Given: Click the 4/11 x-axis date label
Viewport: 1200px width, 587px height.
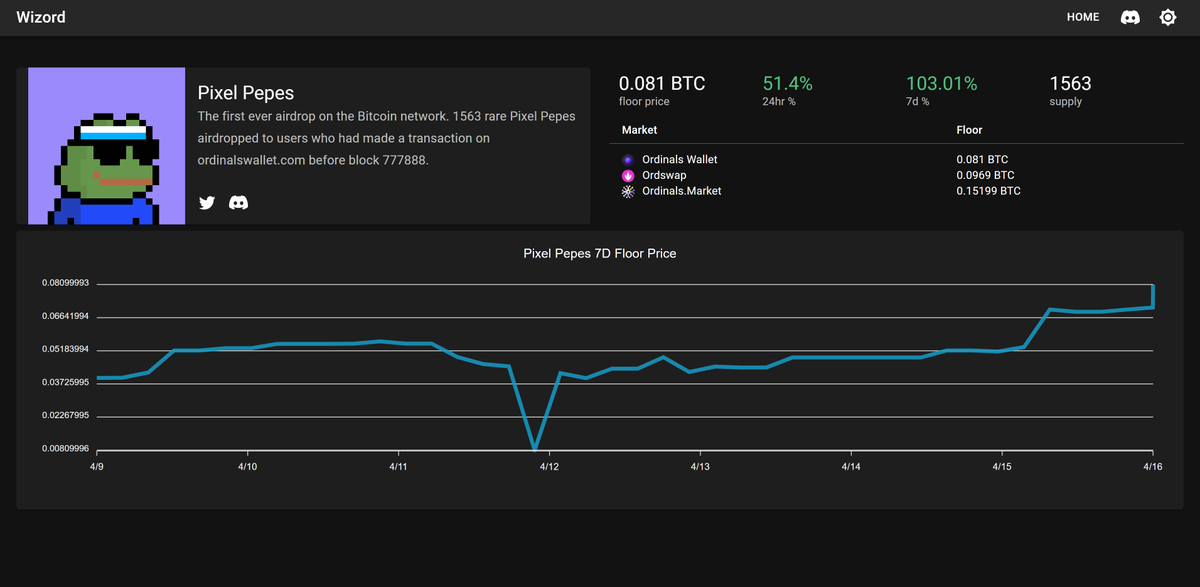Looking at the screenshot, I should pyautogui.click(x=398, y=466).
